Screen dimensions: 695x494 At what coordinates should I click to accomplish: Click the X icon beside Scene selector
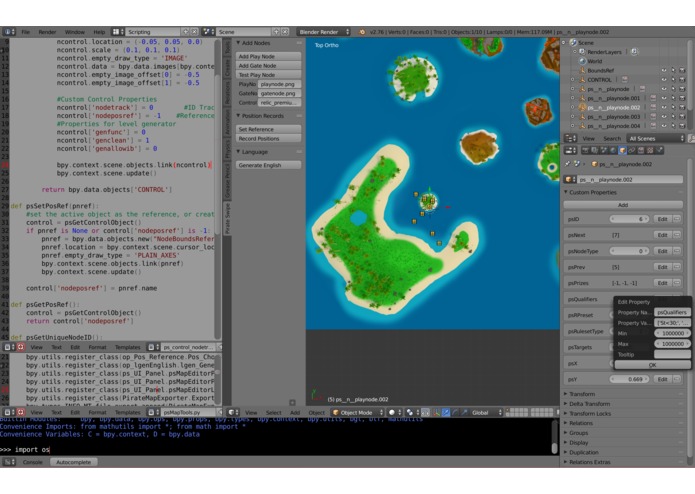(x=285, y=32)
